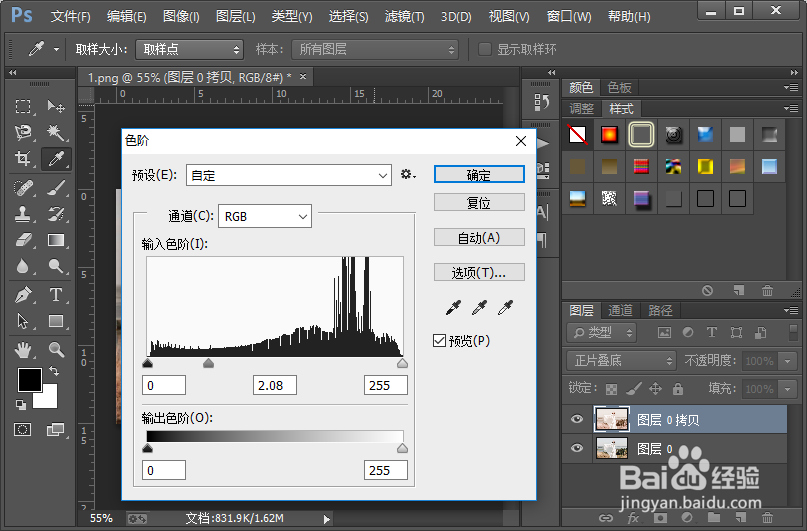Reset default foreground and background colors

click(x=21, y=405)
